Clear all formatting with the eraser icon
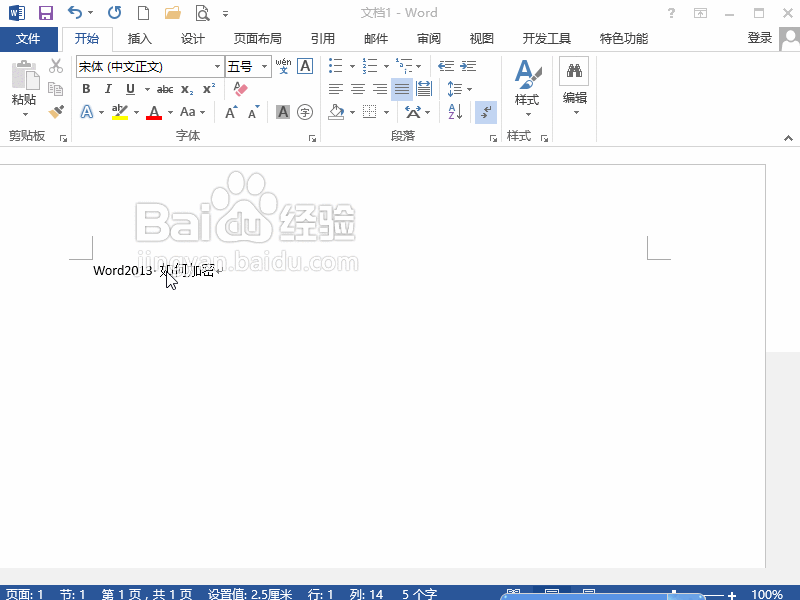 240,89
